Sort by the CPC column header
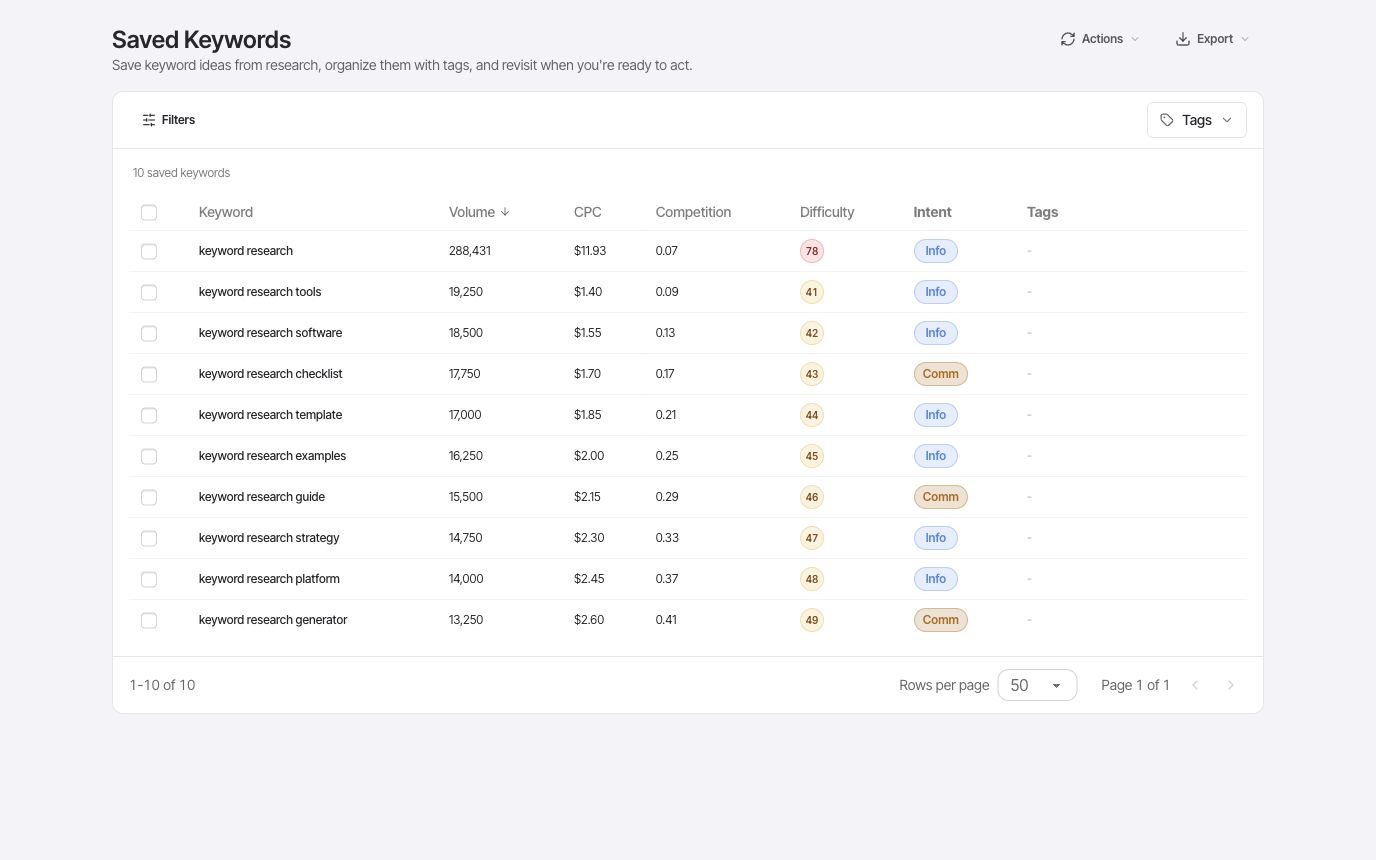 point(588,212)
